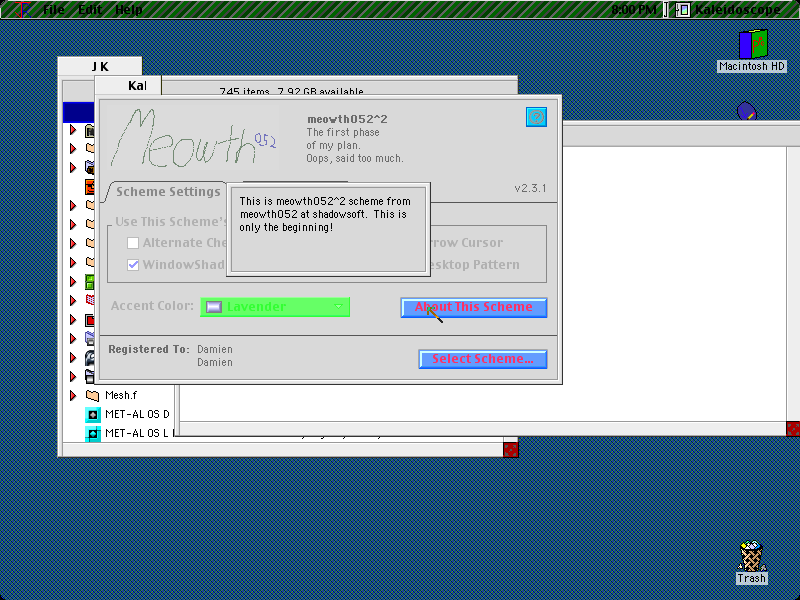Click the Kal window title tab
The height and width of the screenshot is (600, 800).
pos(129,85)
